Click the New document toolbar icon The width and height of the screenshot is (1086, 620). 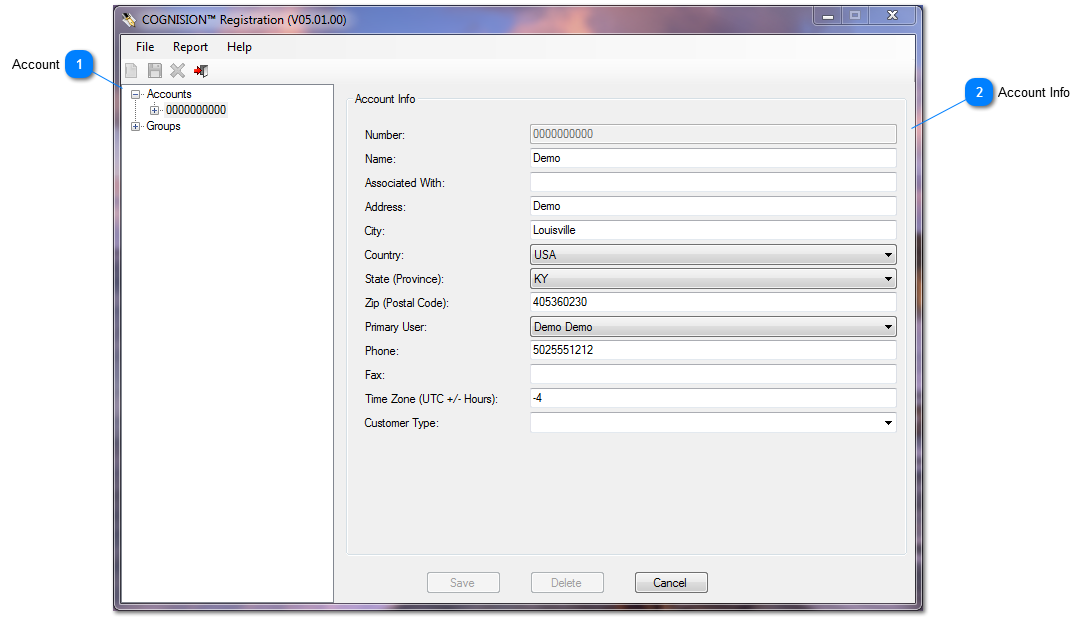point(131,71)
